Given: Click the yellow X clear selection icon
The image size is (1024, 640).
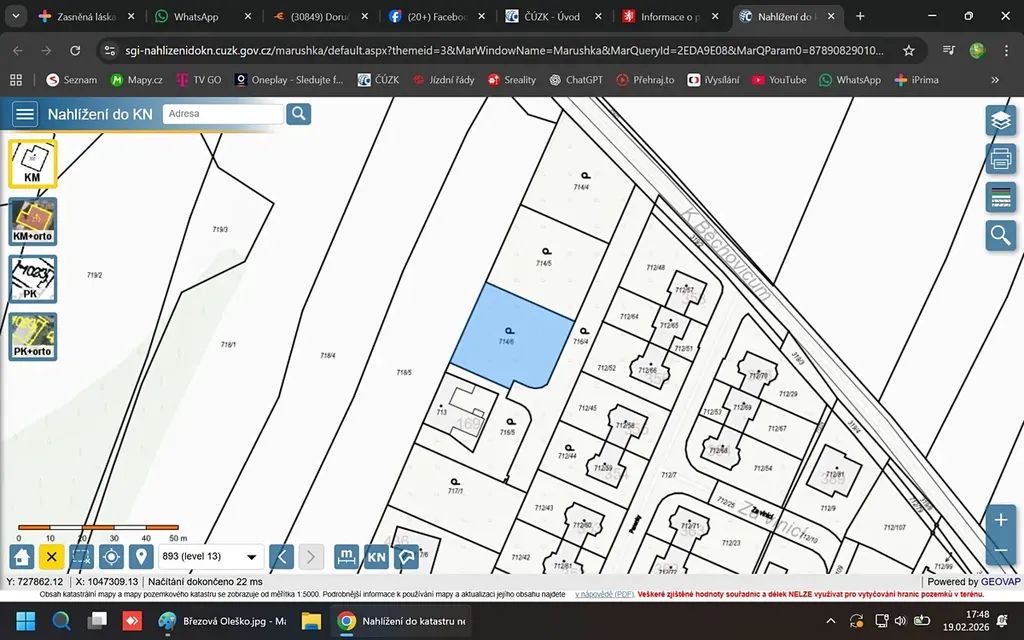Looking at the screenshot, I should tap(52, 557).
